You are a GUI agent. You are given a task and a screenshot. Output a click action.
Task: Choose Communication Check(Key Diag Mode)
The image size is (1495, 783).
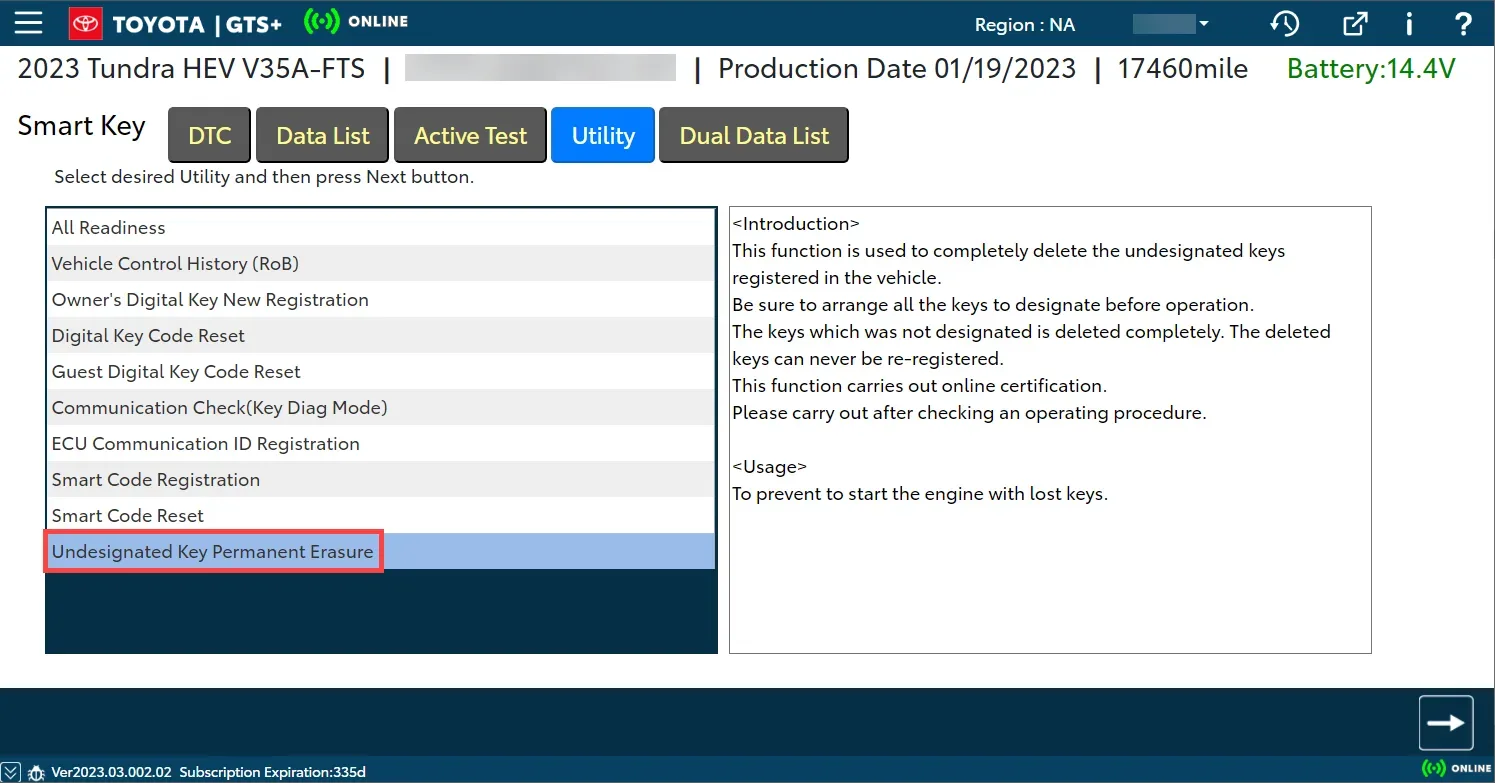point(381,408)
